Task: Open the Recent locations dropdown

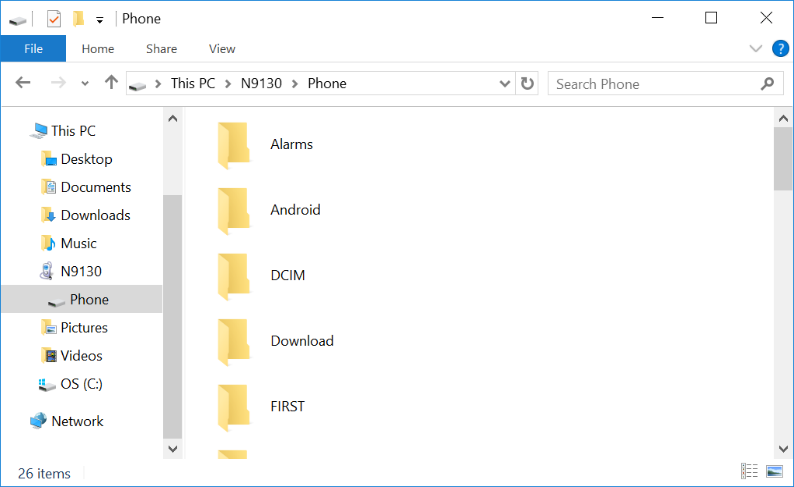Action: [x=85, y=84]
